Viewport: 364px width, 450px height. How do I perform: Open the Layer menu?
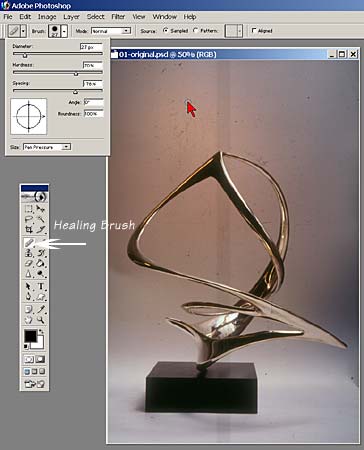tap(71, 17)
